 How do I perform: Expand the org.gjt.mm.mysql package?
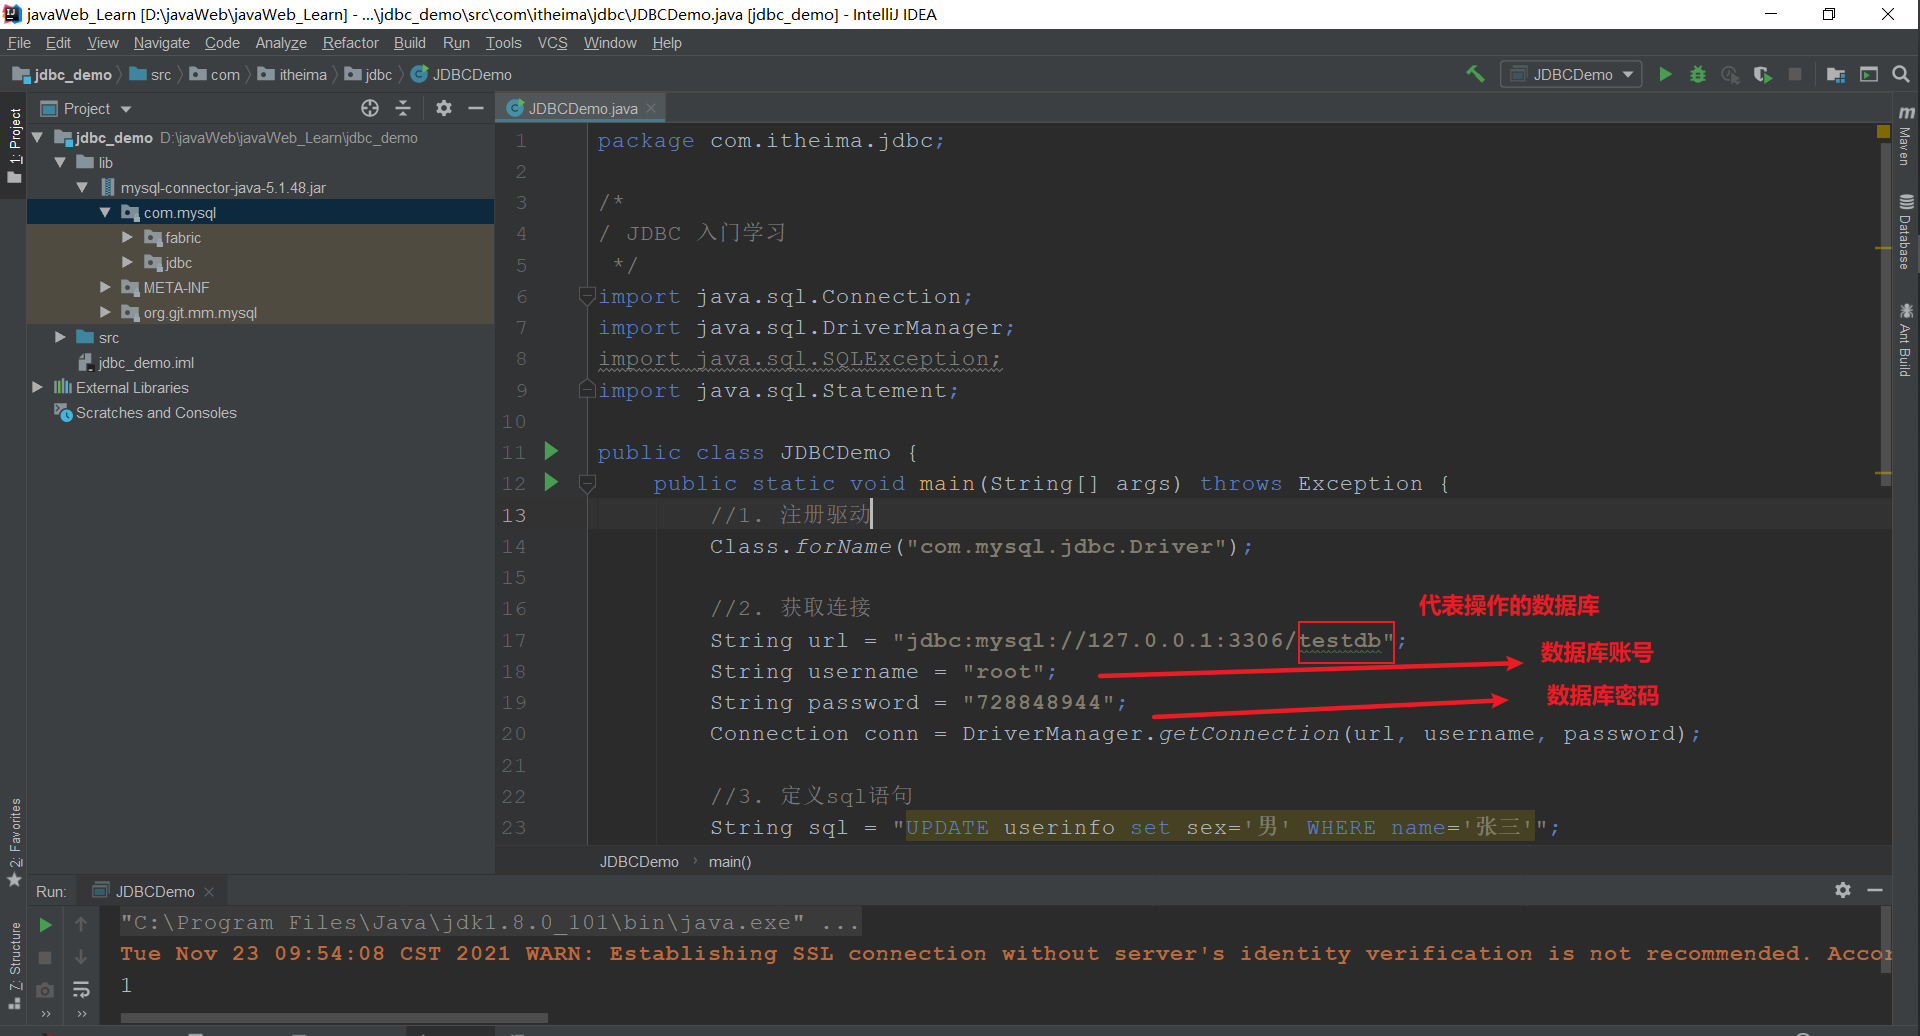[x=105, y=312]
